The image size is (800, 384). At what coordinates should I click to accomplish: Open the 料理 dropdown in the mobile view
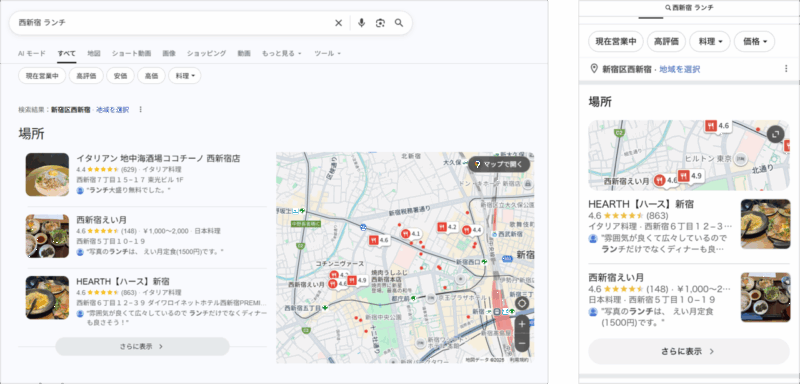point(710,42)
